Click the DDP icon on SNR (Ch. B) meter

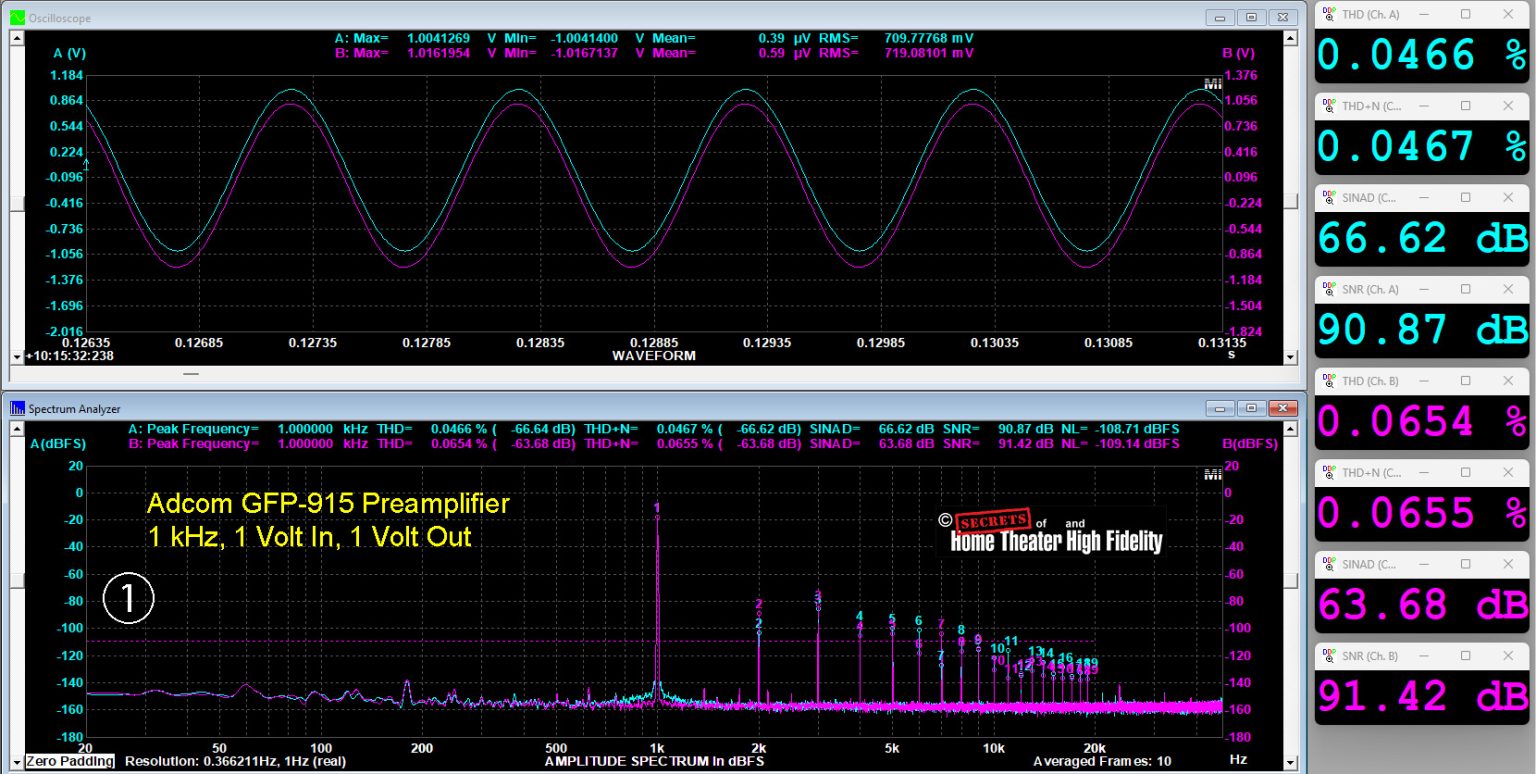coord(1330,655)
